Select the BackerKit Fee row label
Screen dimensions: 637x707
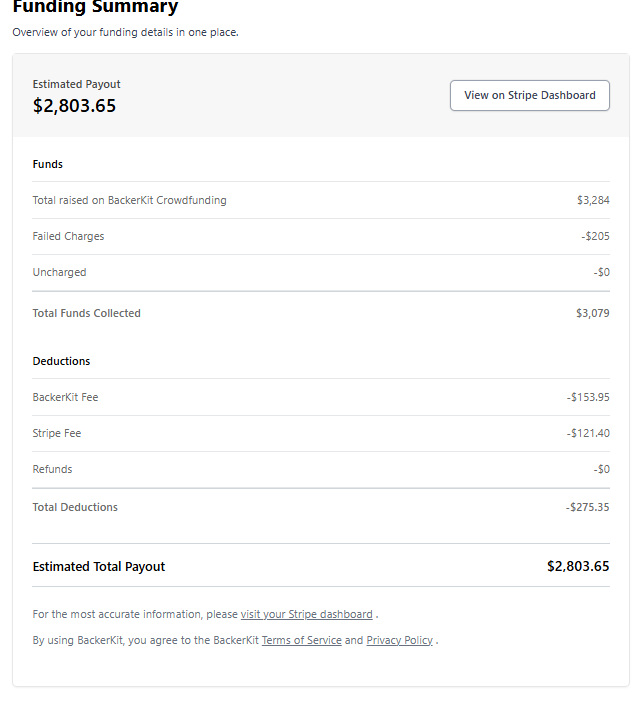coord(65,397)
